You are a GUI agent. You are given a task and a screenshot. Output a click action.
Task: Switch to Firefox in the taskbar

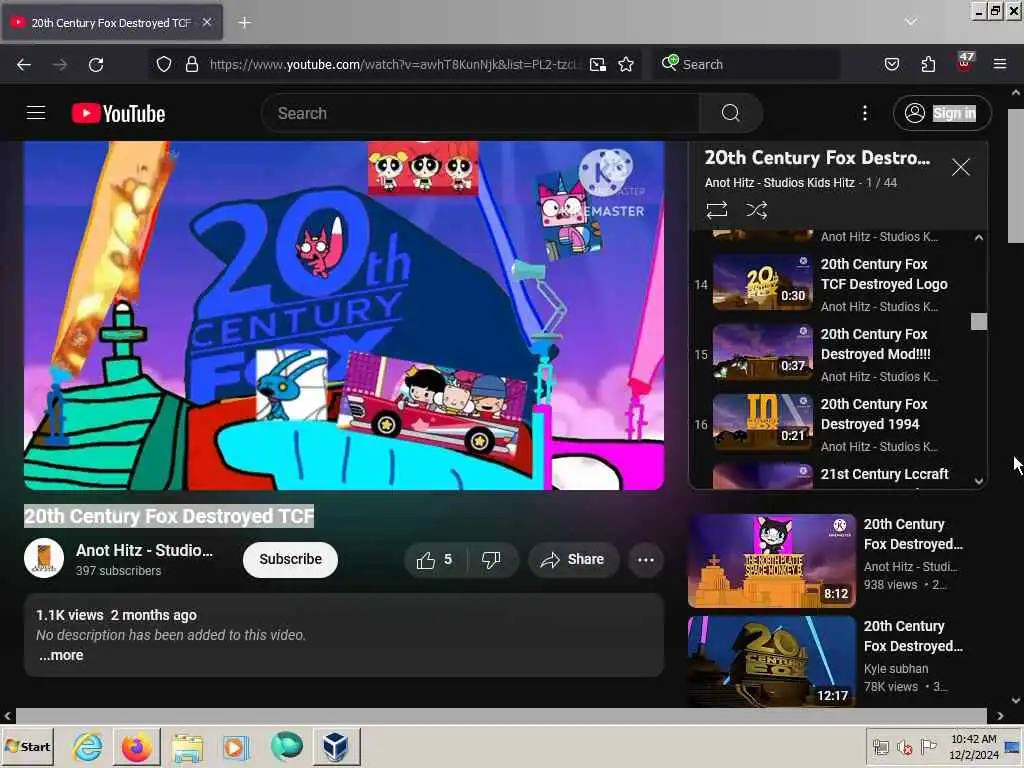pos(136,746)
